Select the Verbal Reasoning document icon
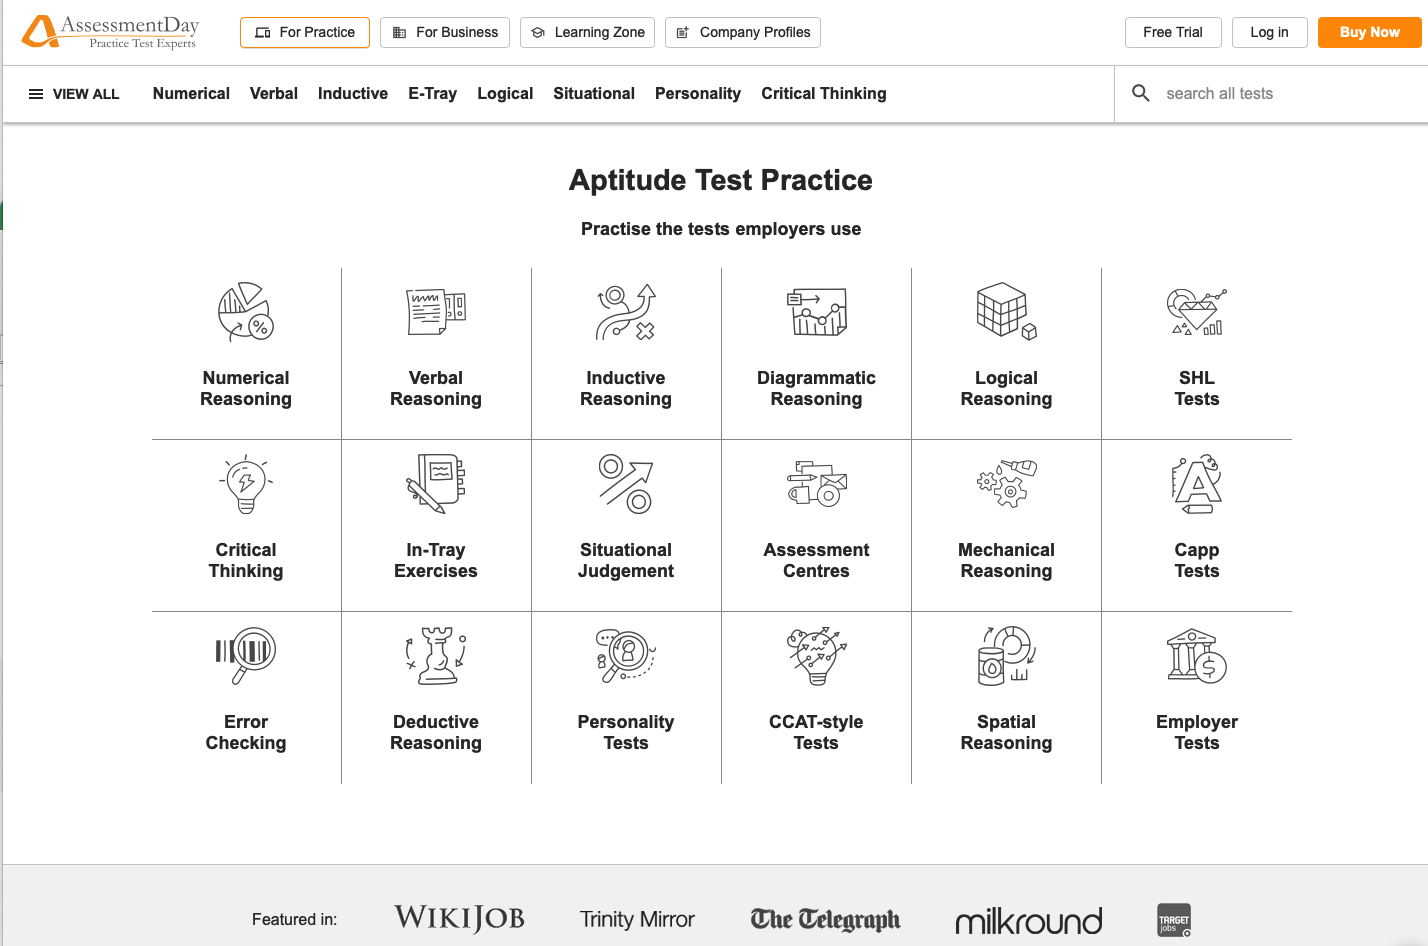 point(436,311)
